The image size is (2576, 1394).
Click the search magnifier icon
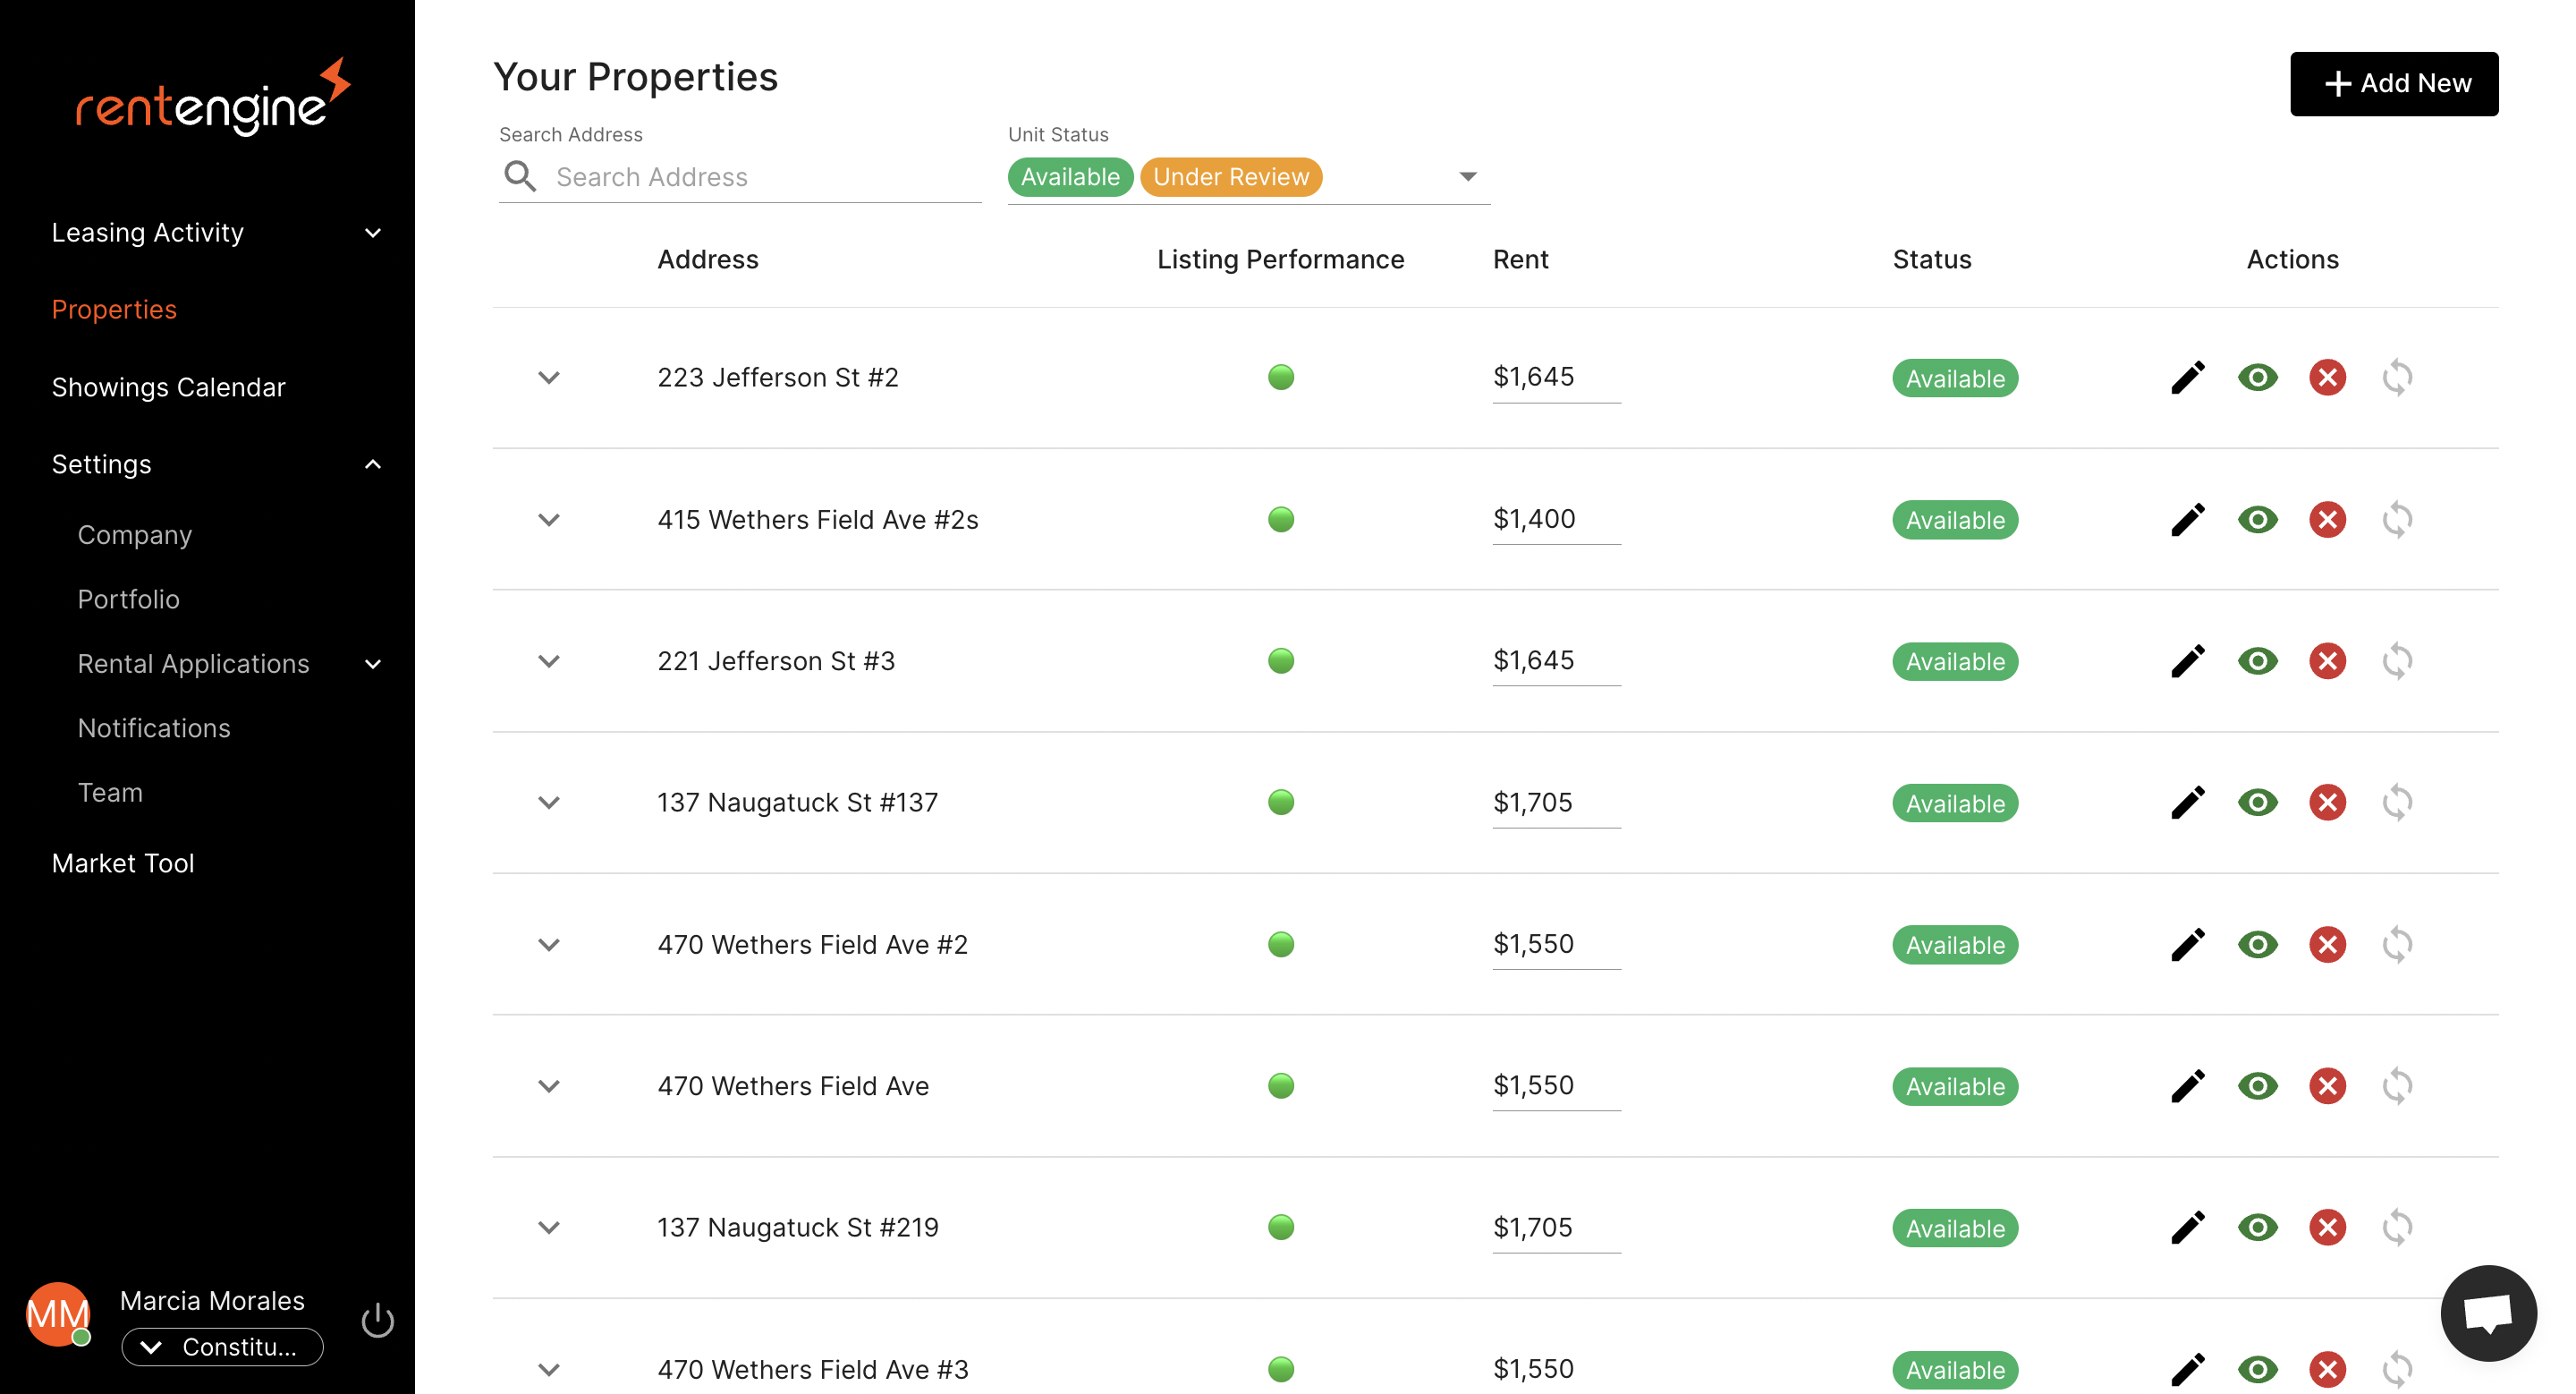(520, 176)
